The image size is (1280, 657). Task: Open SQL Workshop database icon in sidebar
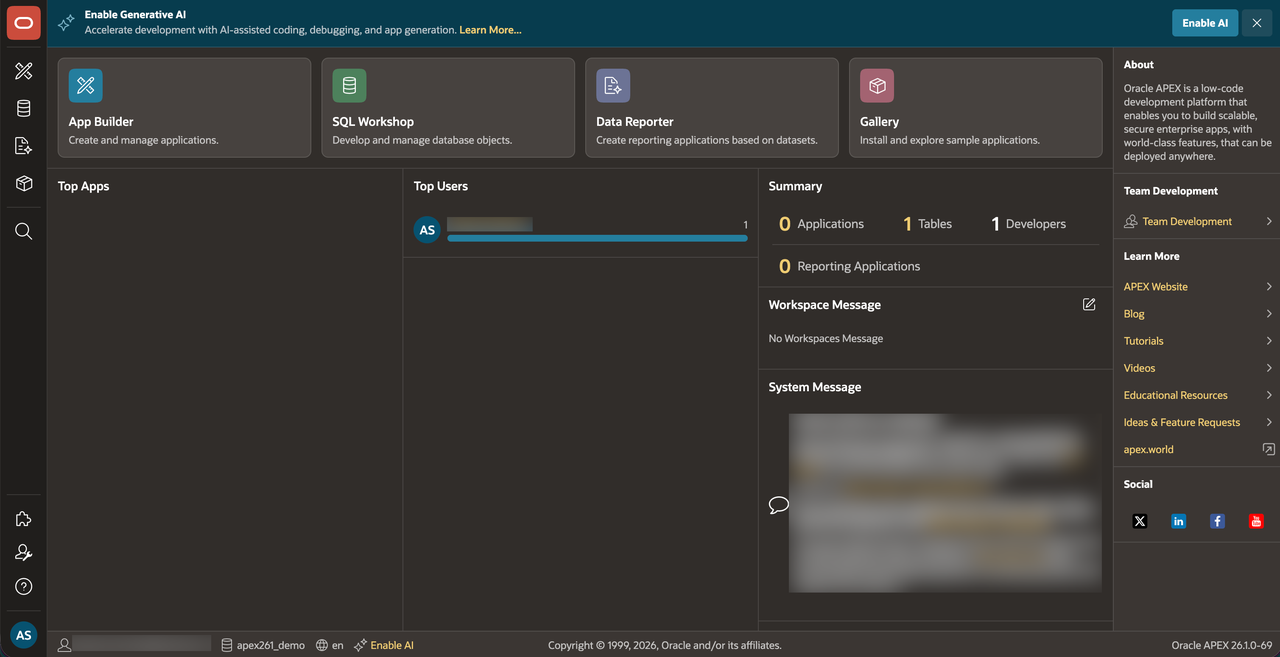pyautogui.click(x=24, y=109)
